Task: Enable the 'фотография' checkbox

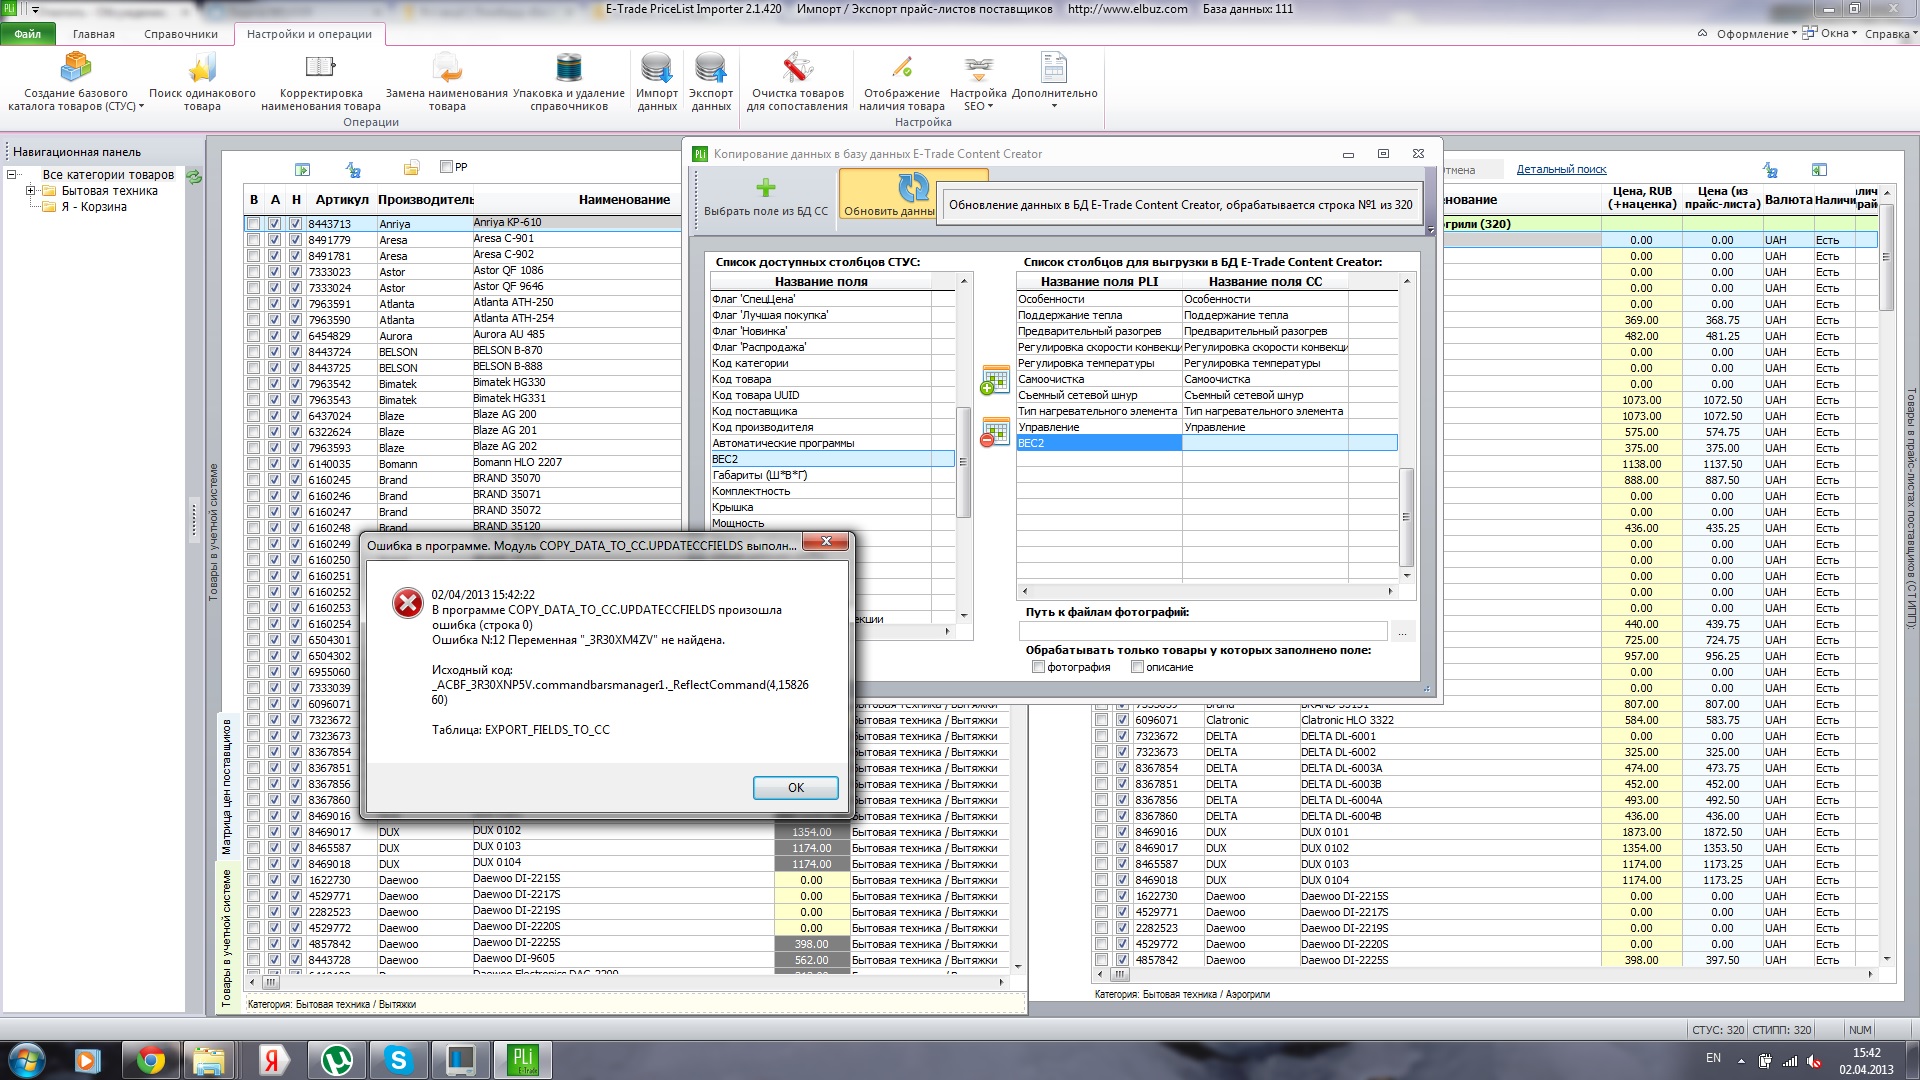Action: pos(1038,667)
